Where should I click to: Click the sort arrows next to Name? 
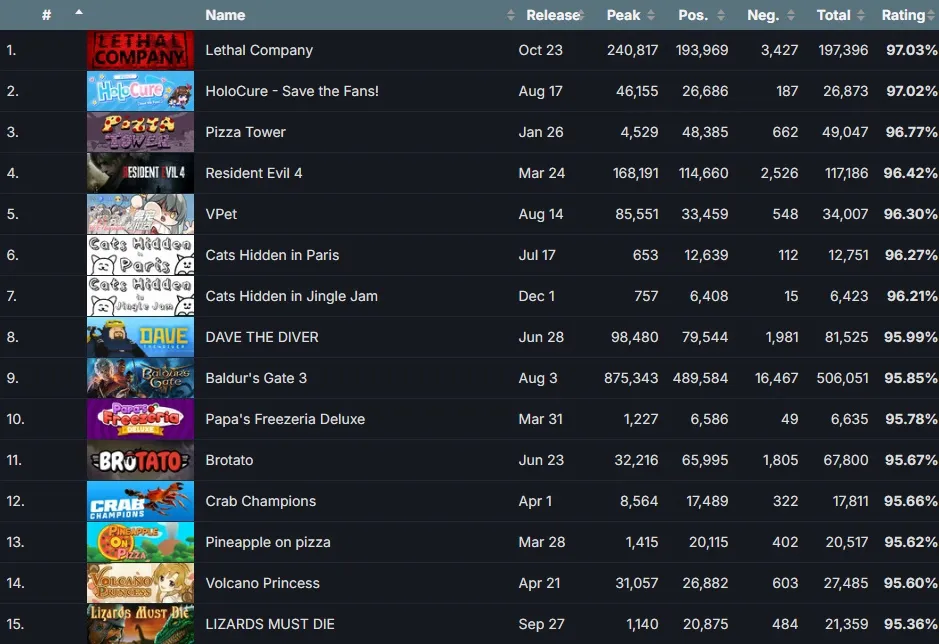[511, 15]
